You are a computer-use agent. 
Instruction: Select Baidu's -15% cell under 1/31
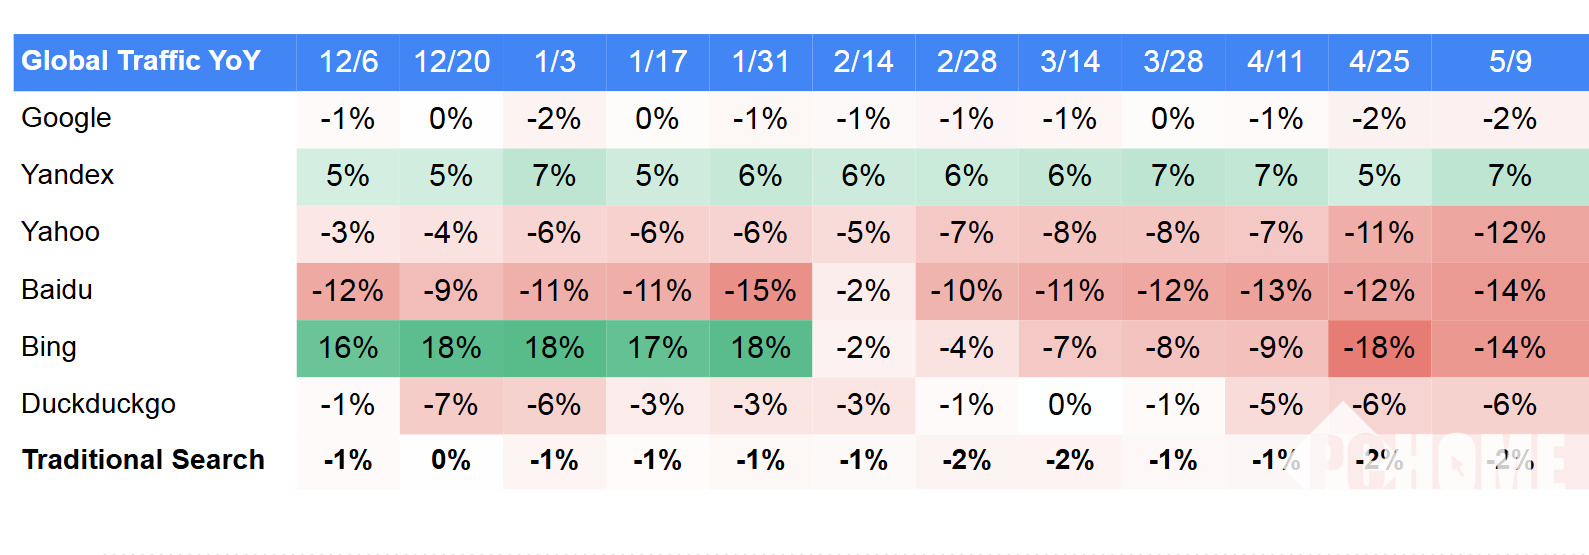click(760, 291)
